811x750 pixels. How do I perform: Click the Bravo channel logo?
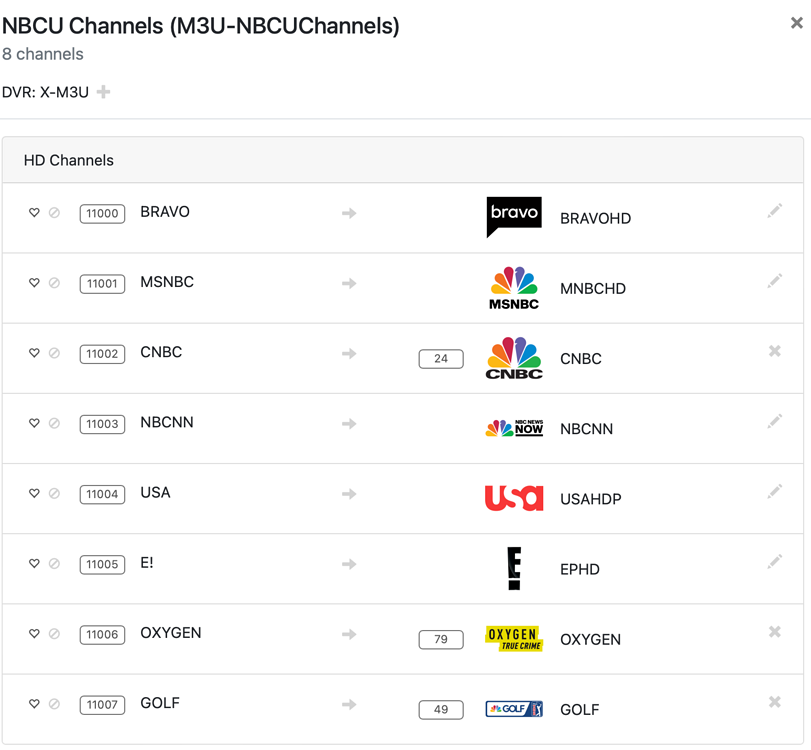513,212
